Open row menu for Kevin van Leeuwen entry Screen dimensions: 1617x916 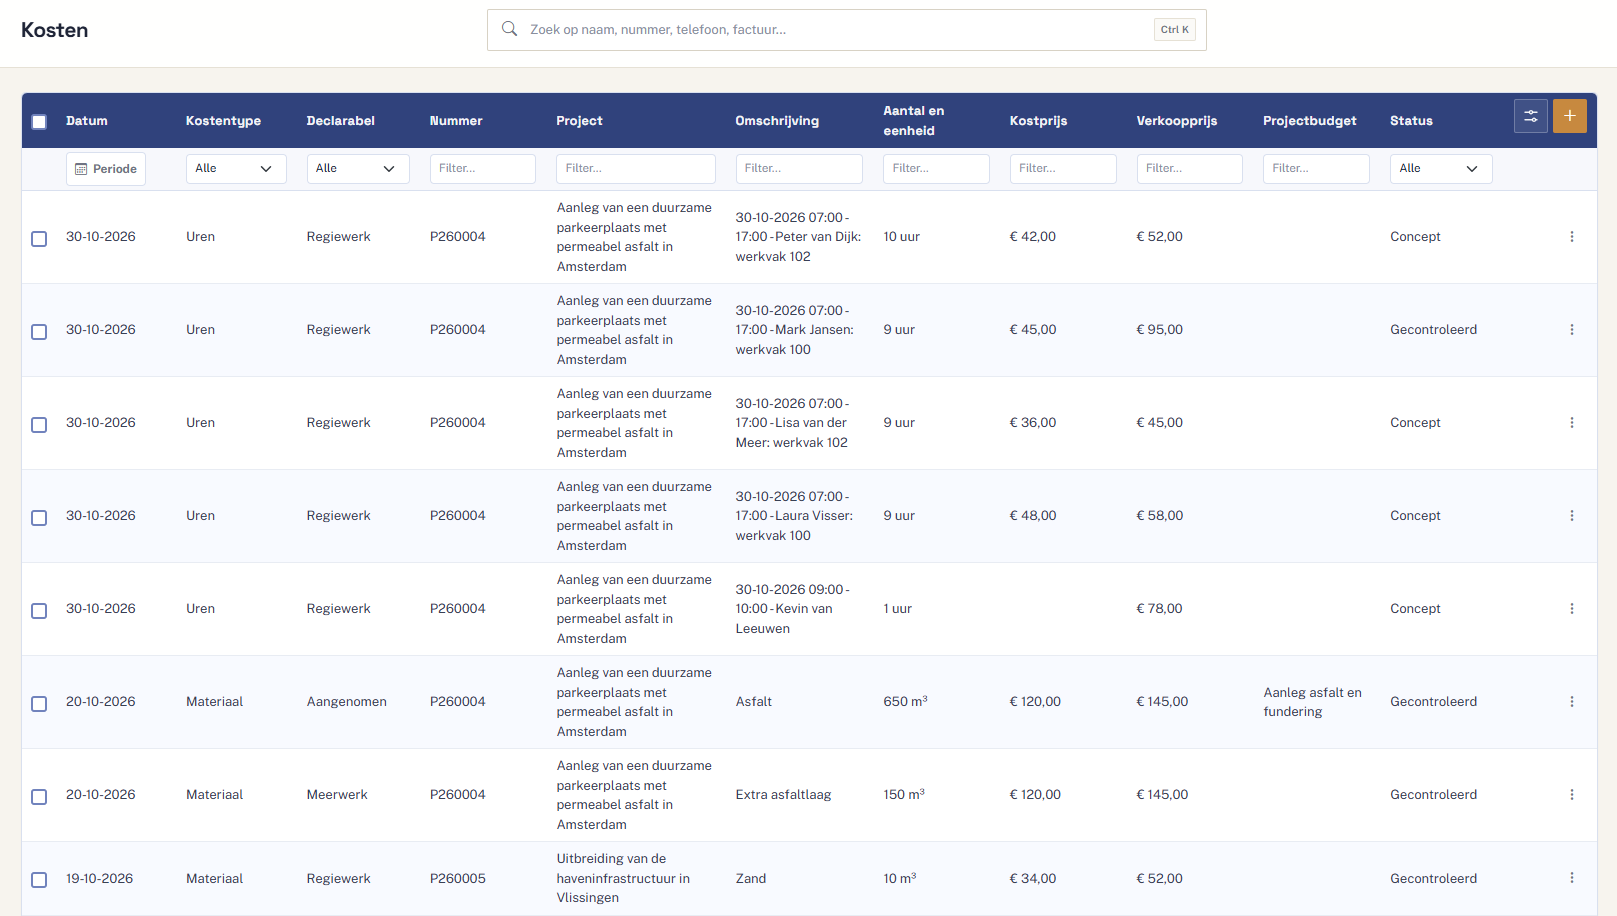click(x=1571, y=609)
